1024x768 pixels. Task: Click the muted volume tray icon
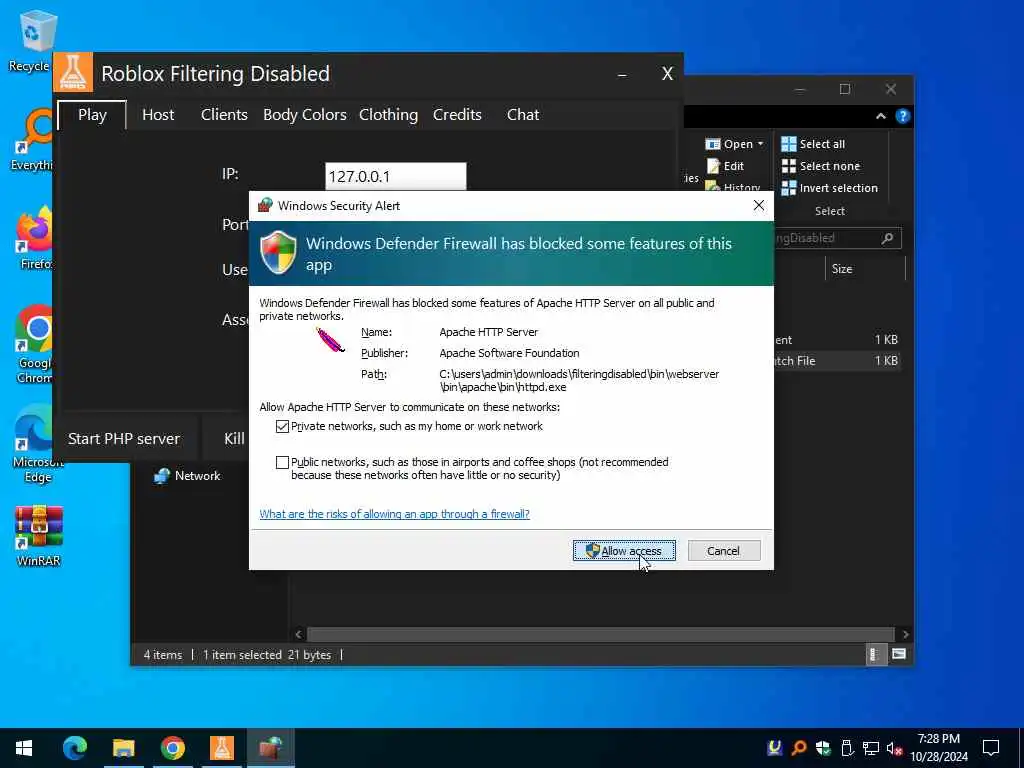(894, 748)
